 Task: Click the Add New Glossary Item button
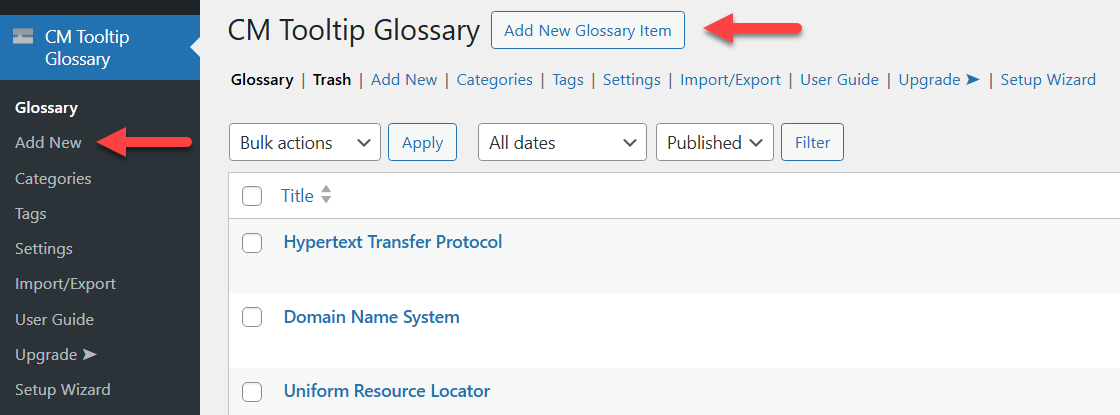[x=588, y=31]
